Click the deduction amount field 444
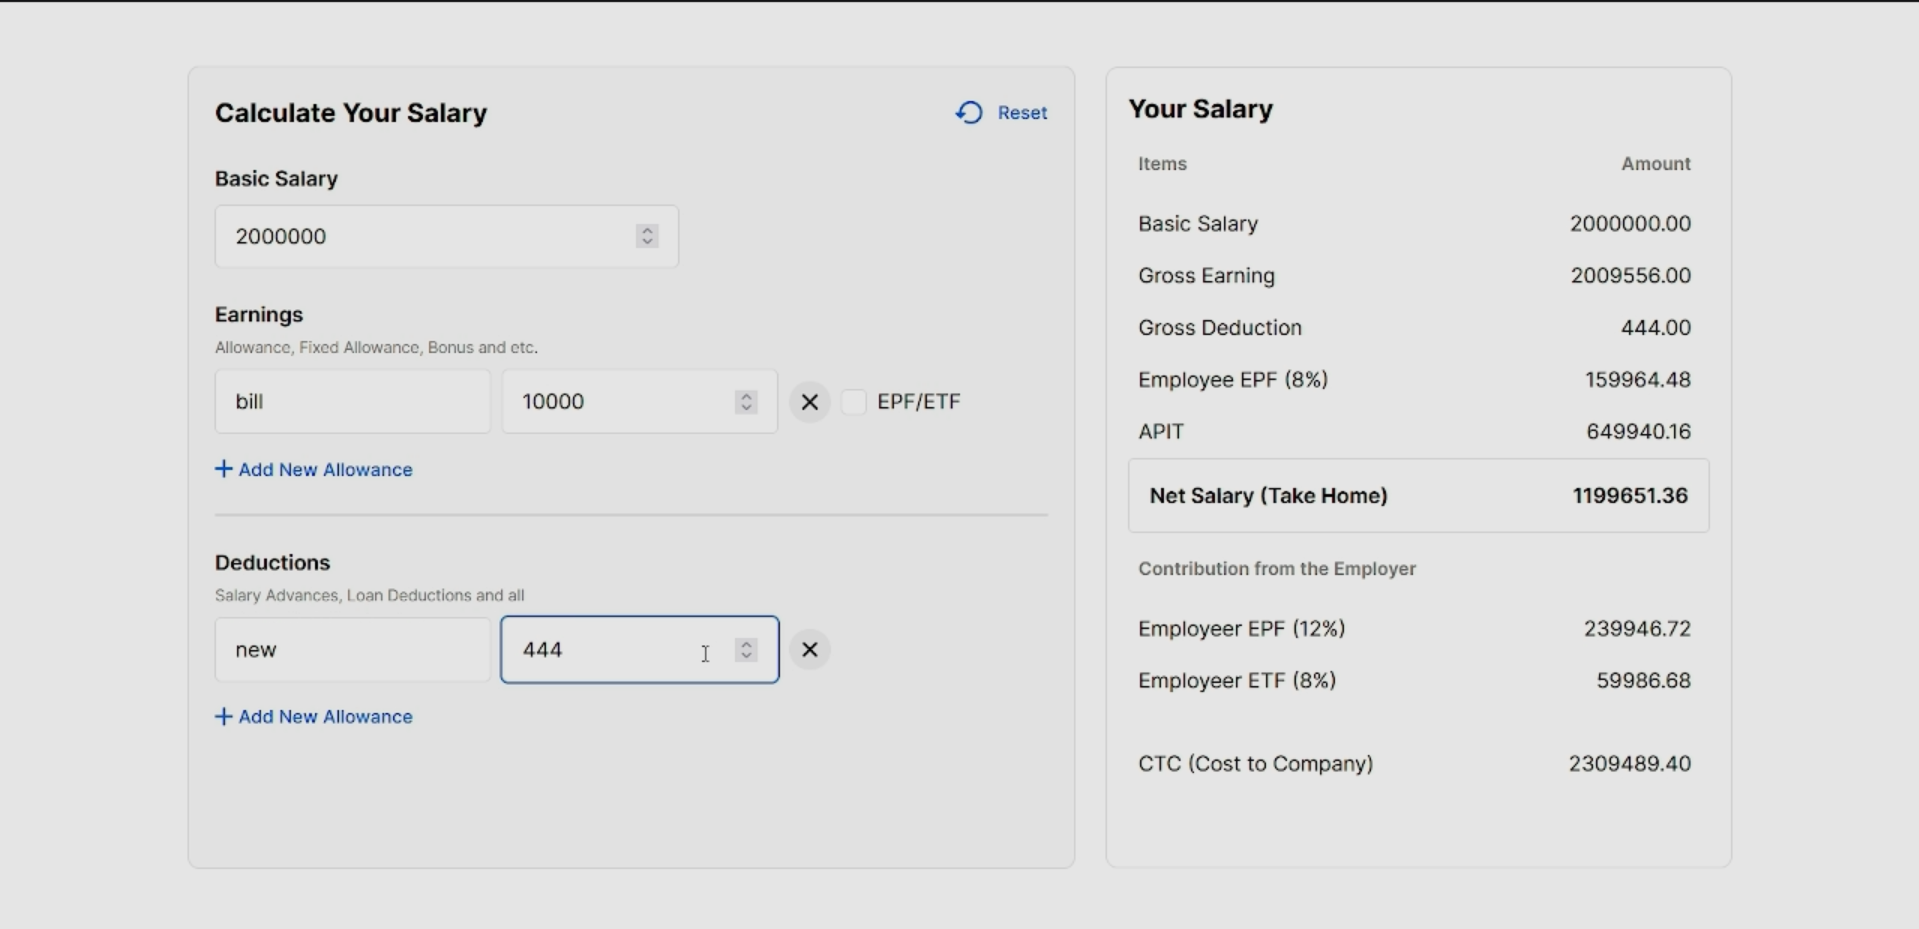This screenshot has height=929, width=1919. 639,650
